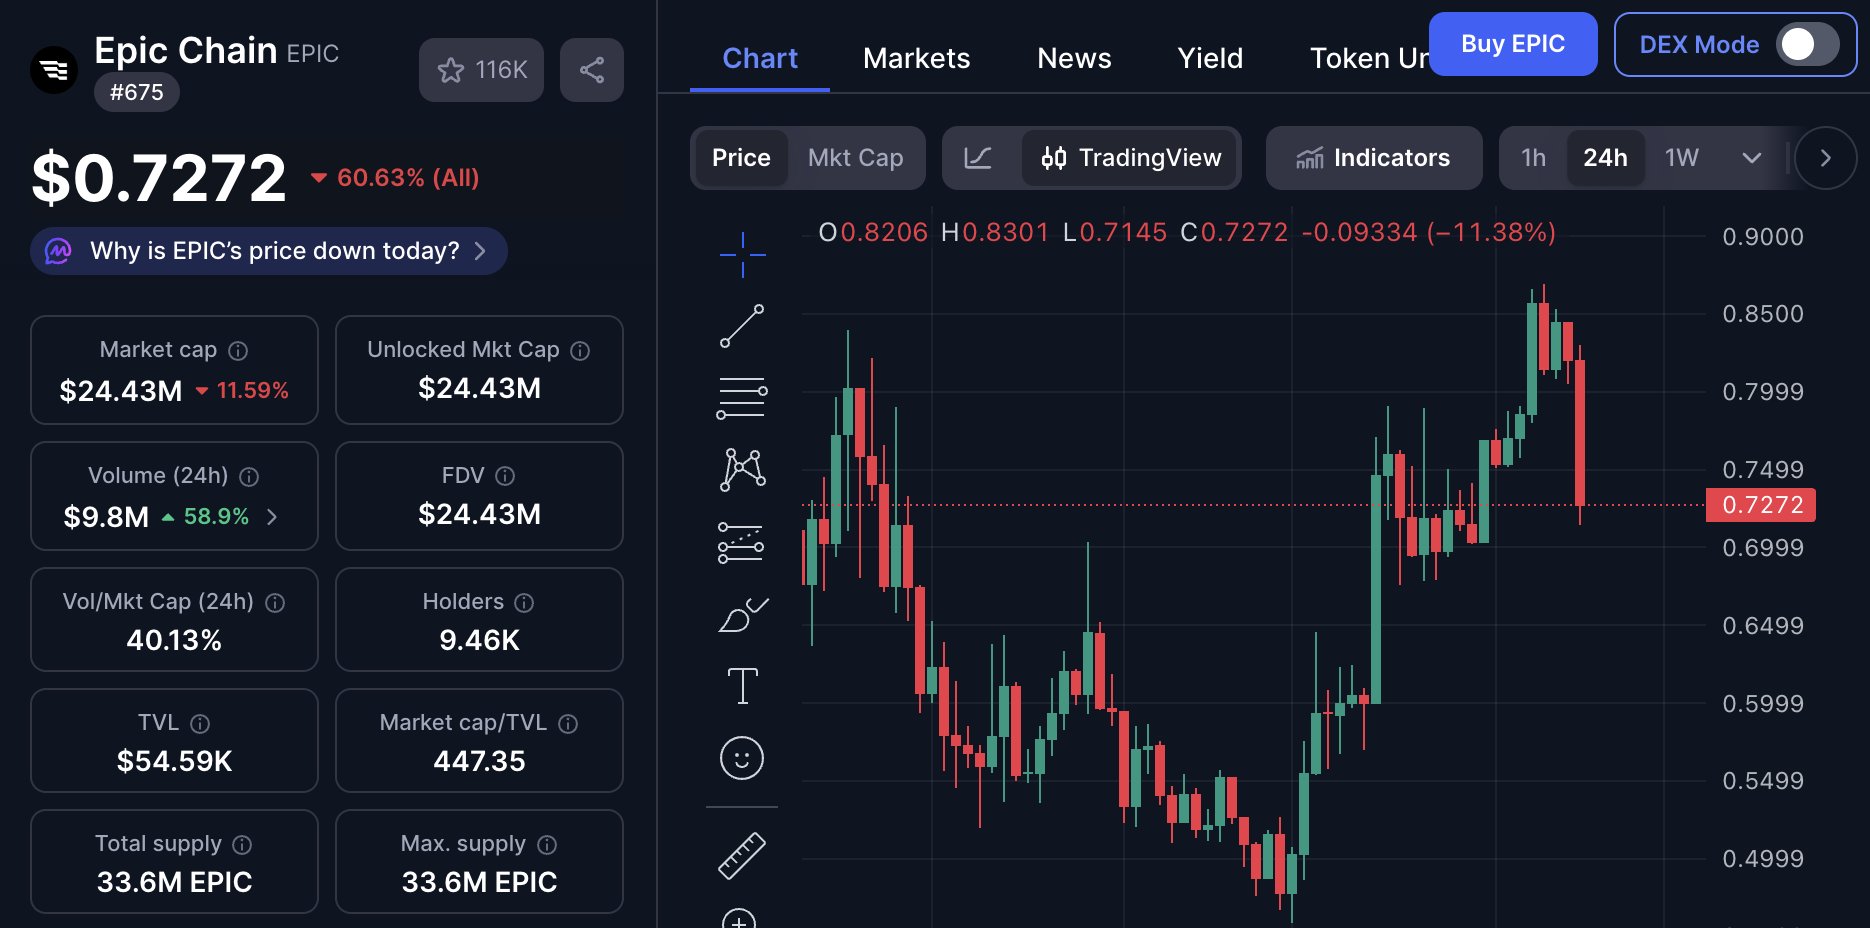The width and height of the screenshot is (1870, 928).
Task: Select the ruler measure tool
Action: (x=742, y=856)
